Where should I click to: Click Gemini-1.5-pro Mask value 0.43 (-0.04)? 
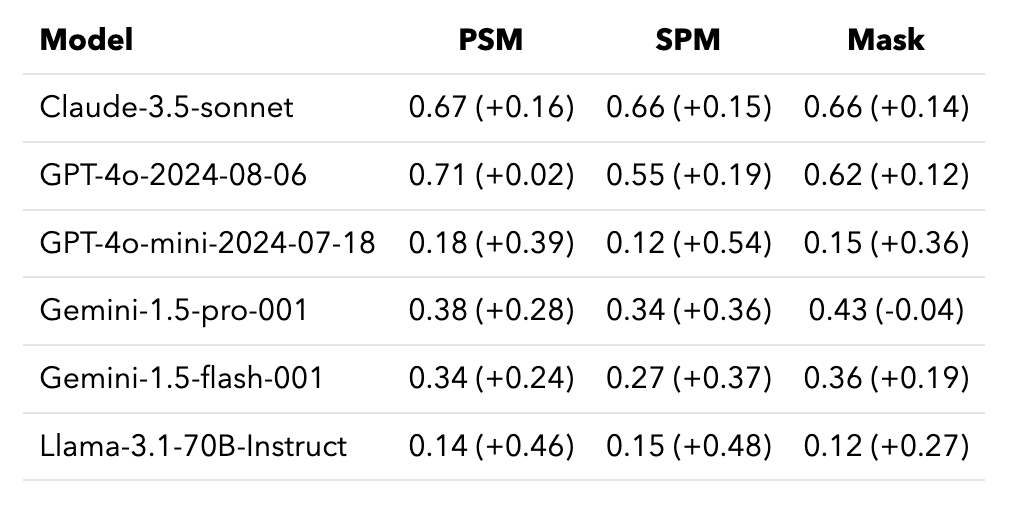point(886,310)
